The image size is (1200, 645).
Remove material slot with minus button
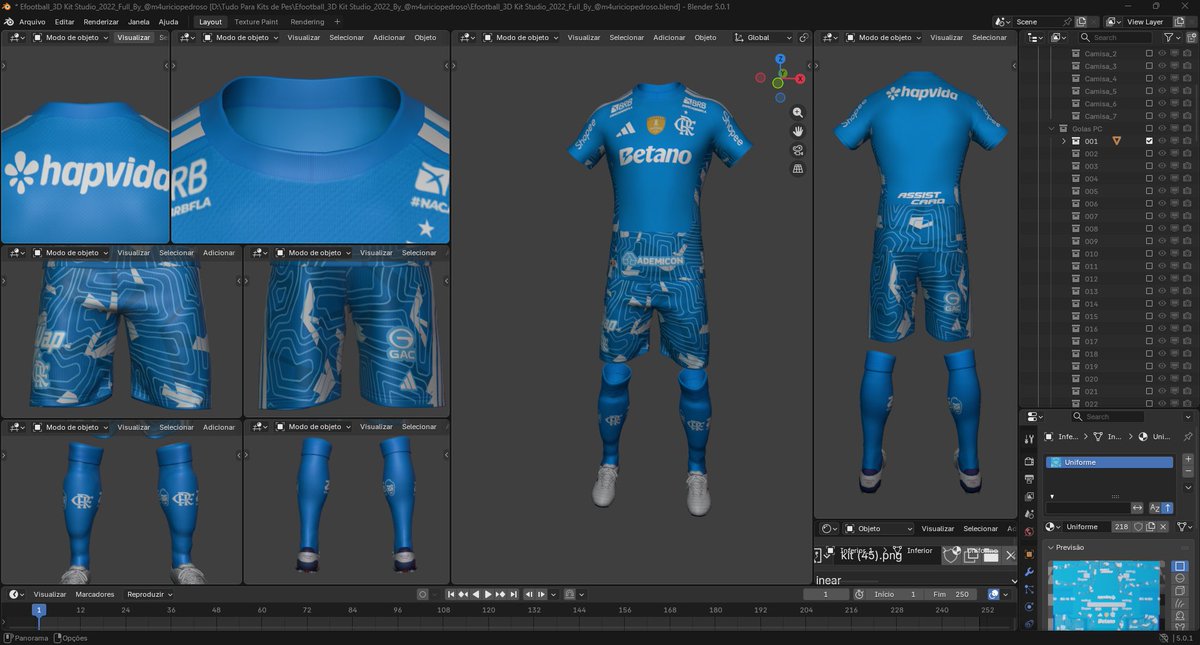pos(1188,471)
